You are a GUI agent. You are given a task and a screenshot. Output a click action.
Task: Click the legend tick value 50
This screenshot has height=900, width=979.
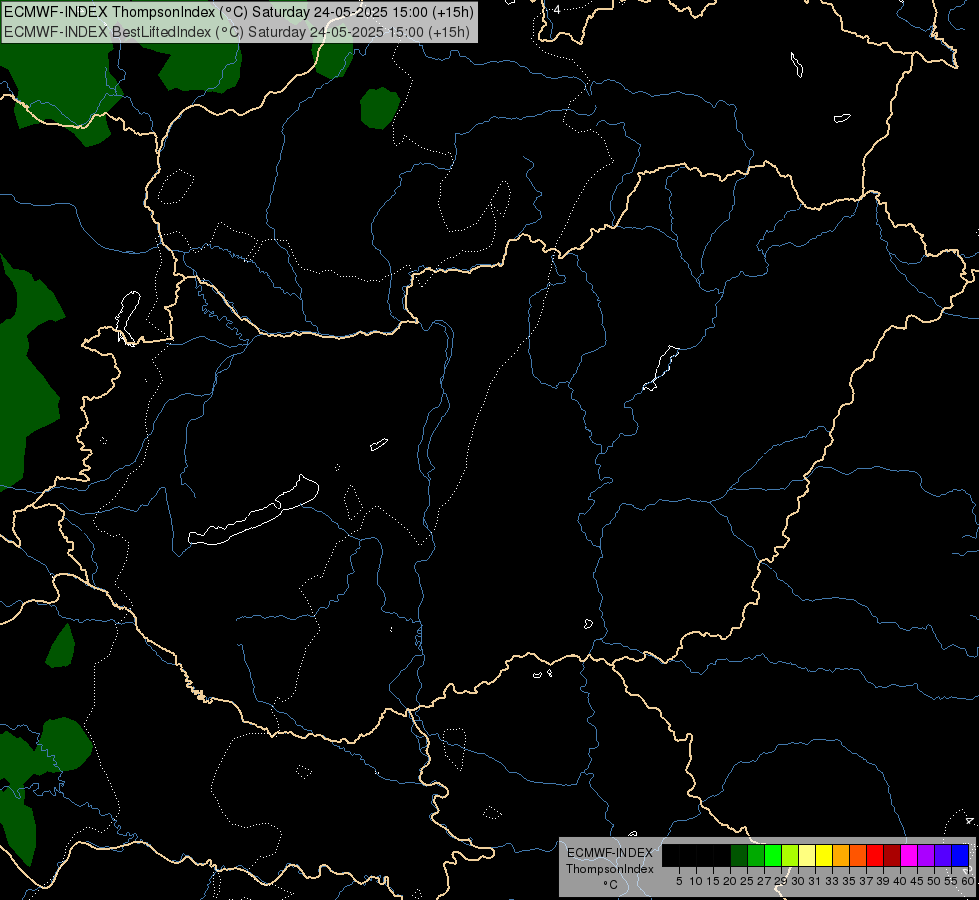[x=934, y=881]
